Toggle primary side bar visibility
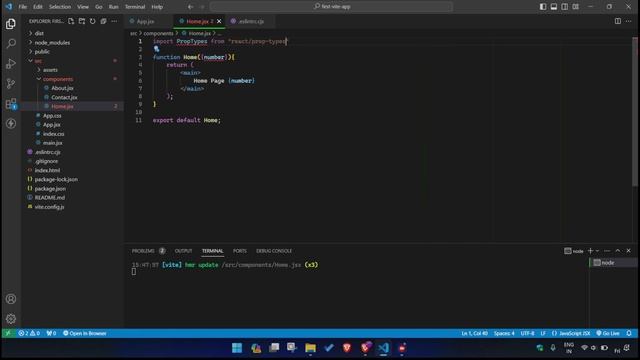Viewport: 640px width, 360px height. click(543, 7)
